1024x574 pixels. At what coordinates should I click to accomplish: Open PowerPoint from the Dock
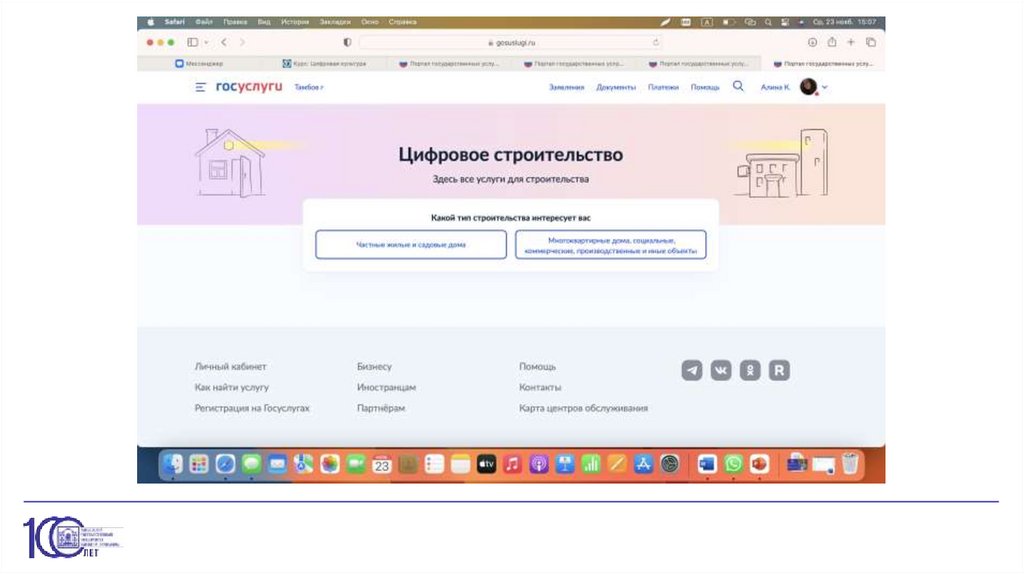759,464
